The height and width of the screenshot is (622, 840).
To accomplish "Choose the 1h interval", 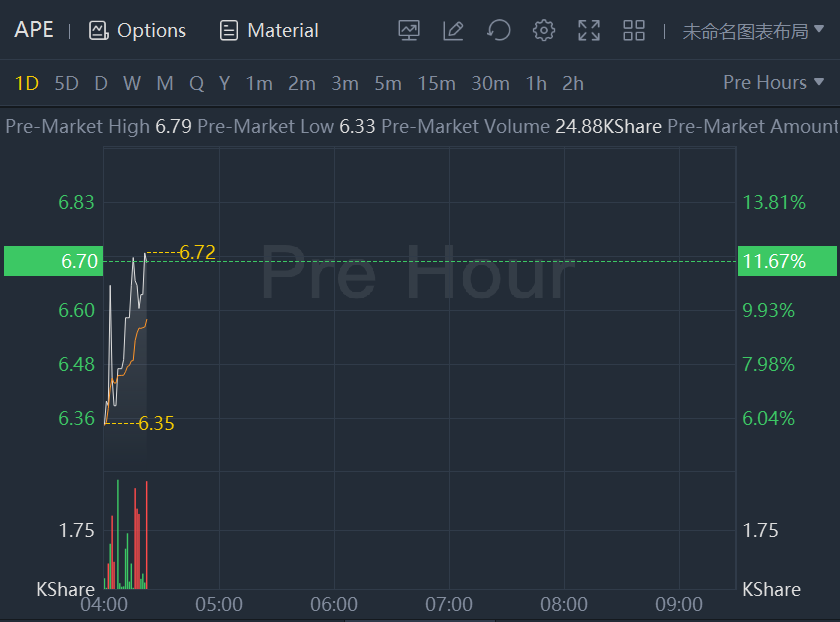I will click(536, 83).
